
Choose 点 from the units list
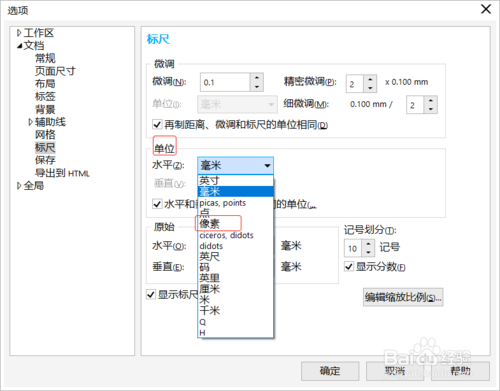pyautogui.click(x=236, y=213)
